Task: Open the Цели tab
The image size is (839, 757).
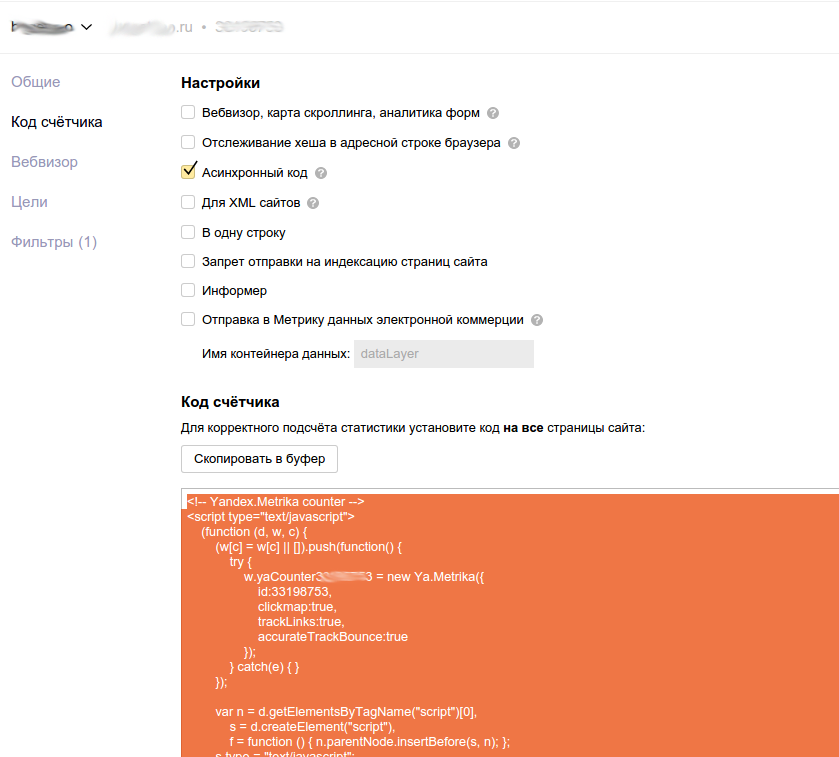Action: [x=29, y=202]
